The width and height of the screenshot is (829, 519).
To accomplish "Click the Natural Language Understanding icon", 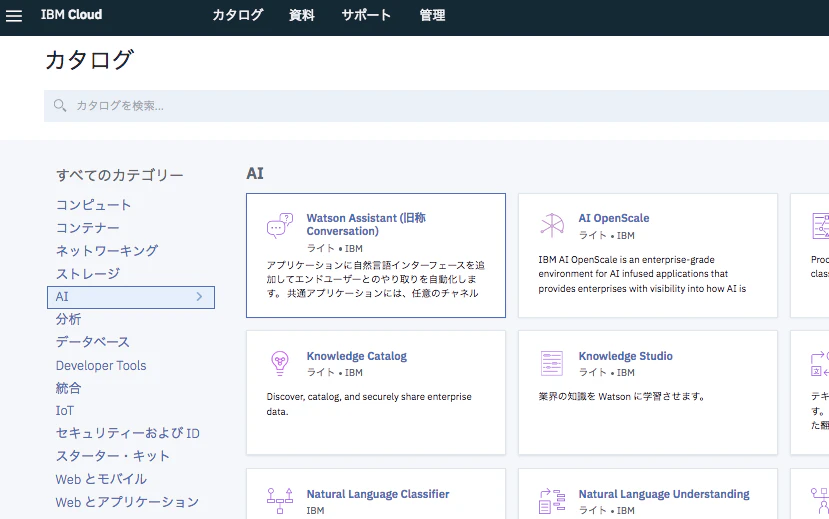I will coord(552,501).
